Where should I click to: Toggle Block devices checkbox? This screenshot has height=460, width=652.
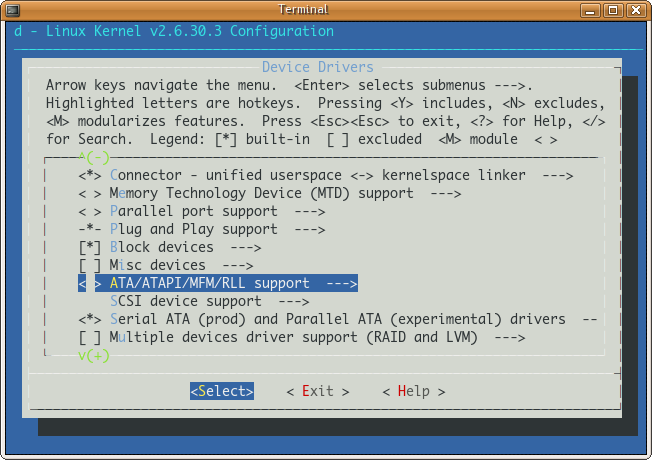(90, 248)
